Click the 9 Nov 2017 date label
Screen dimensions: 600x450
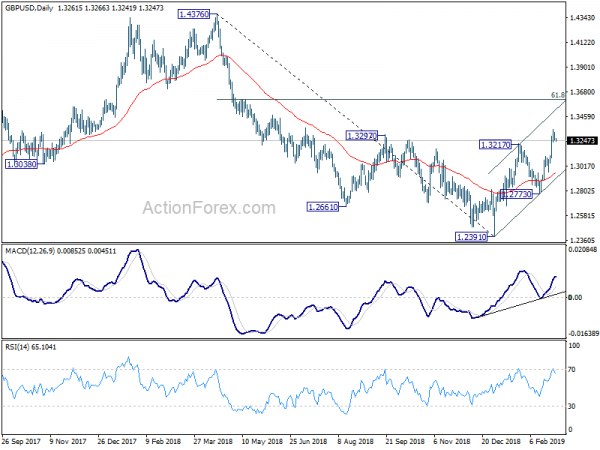(68, 441)
